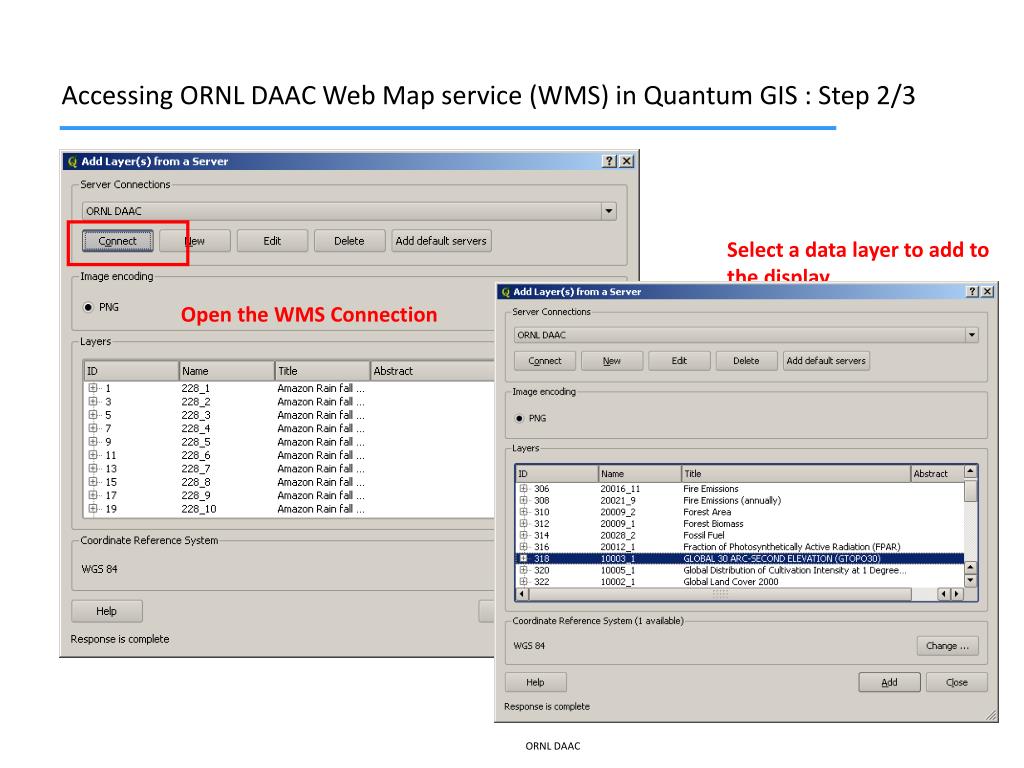The height and width of the screenshot is (768, 1024).
Task: Select GLOBAL 30 ARC-SECOND ELEVATION (GTOPO30) row
Action: click(740, 558)
